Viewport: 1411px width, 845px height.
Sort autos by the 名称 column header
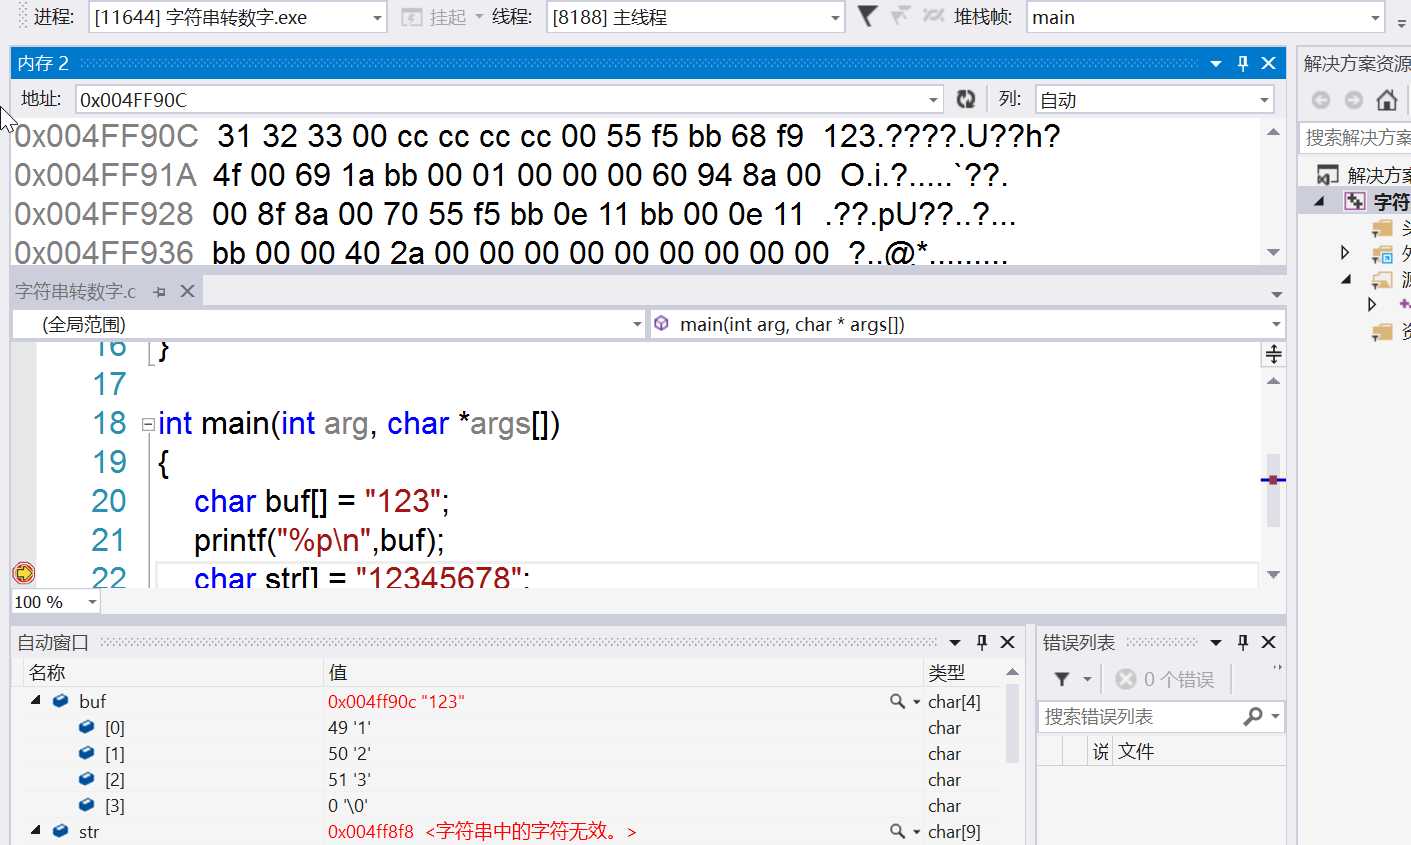point(47,672)
